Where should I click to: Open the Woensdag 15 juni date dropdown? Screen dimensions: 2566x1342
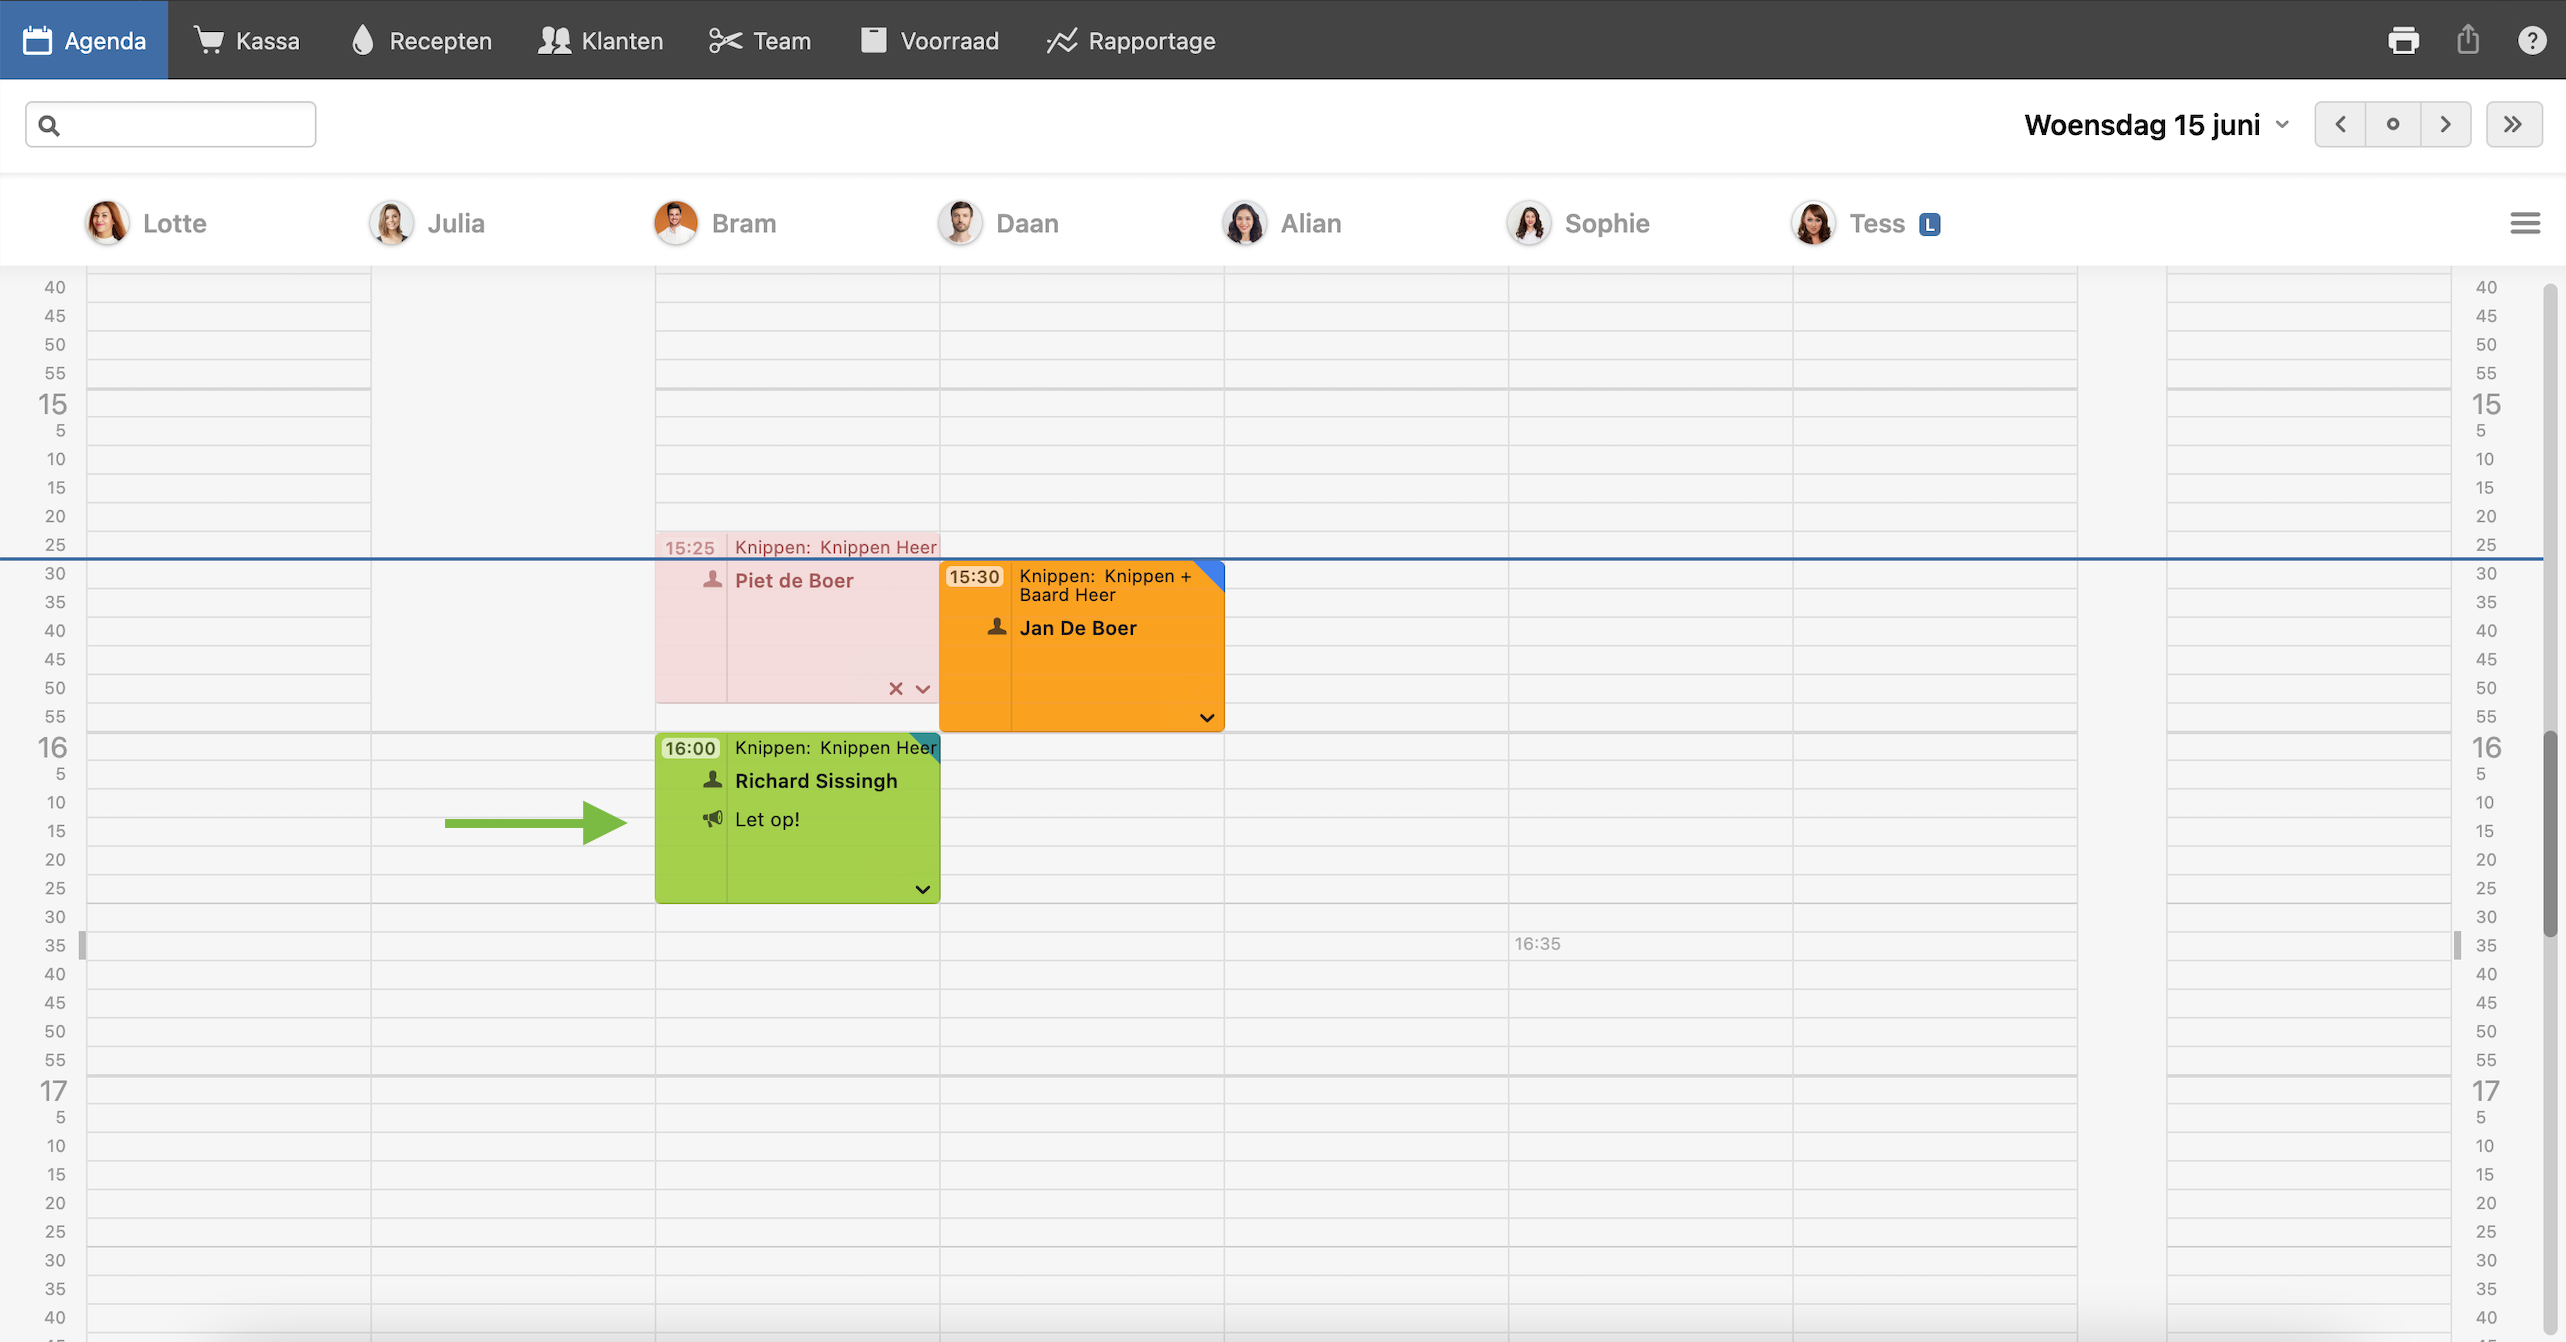[x=2156, y=125]
